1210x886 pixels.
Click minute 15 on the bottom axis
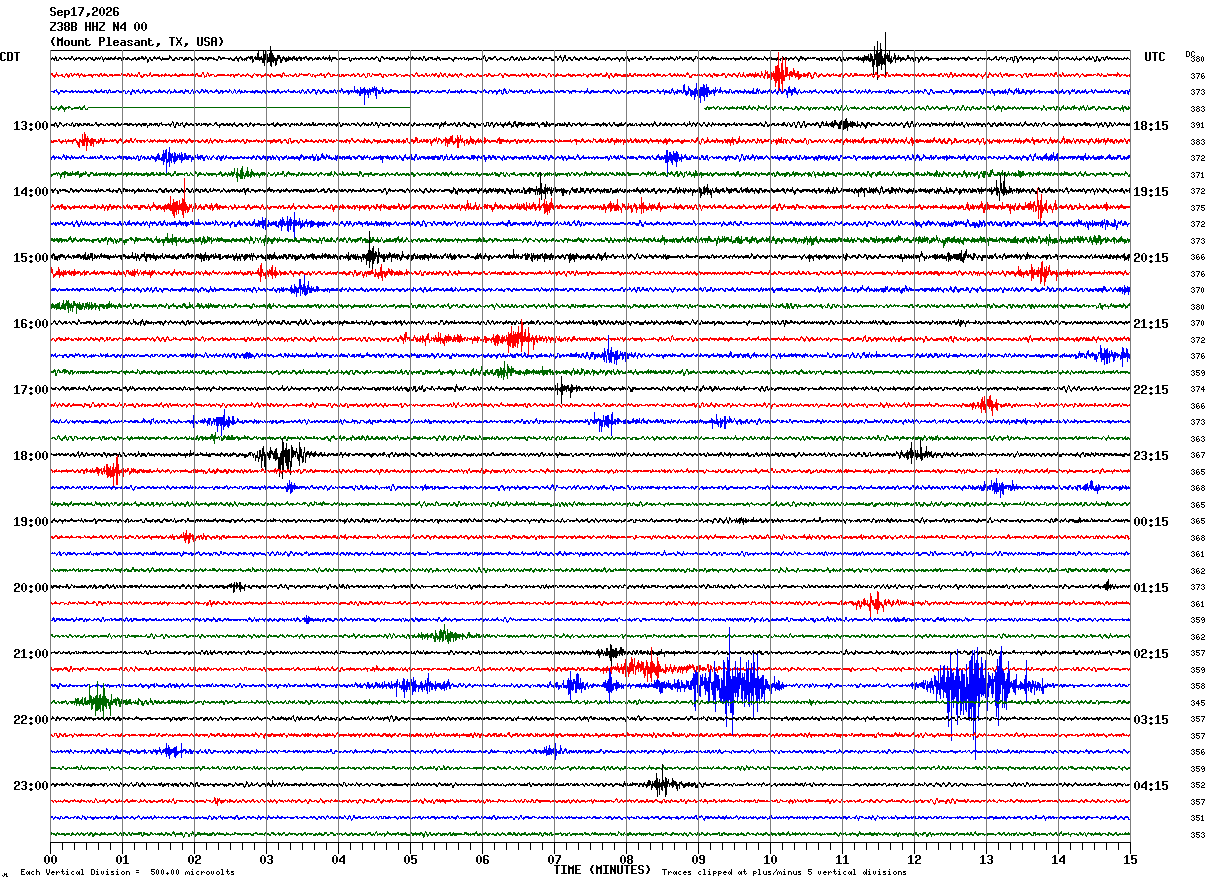[x=1130, y=859]
